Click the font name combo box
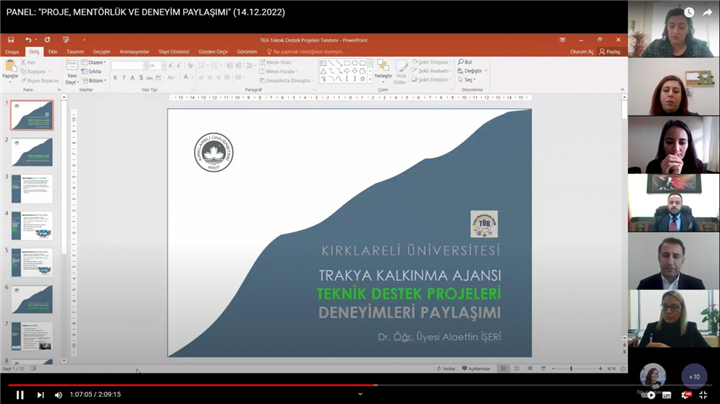 click(x=128, y=66)
